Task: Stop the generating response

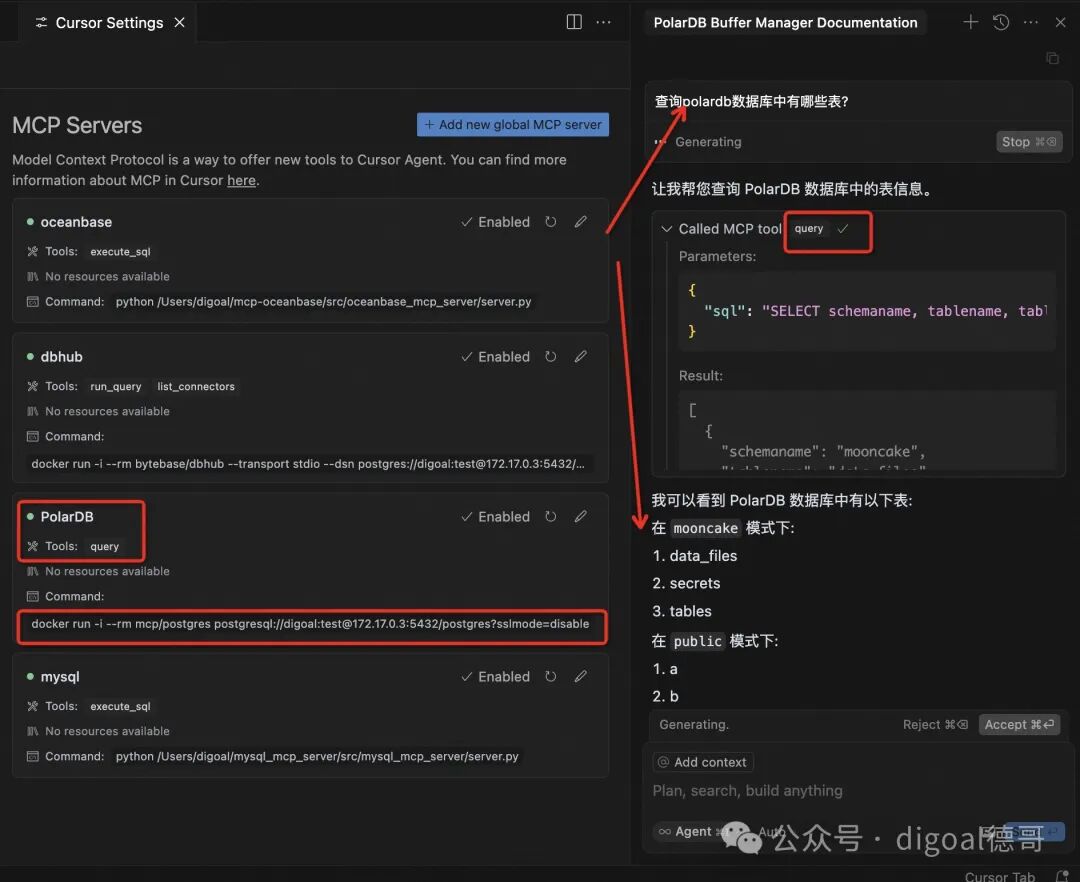Action: pyautogui.click(x=1029, y=142)
